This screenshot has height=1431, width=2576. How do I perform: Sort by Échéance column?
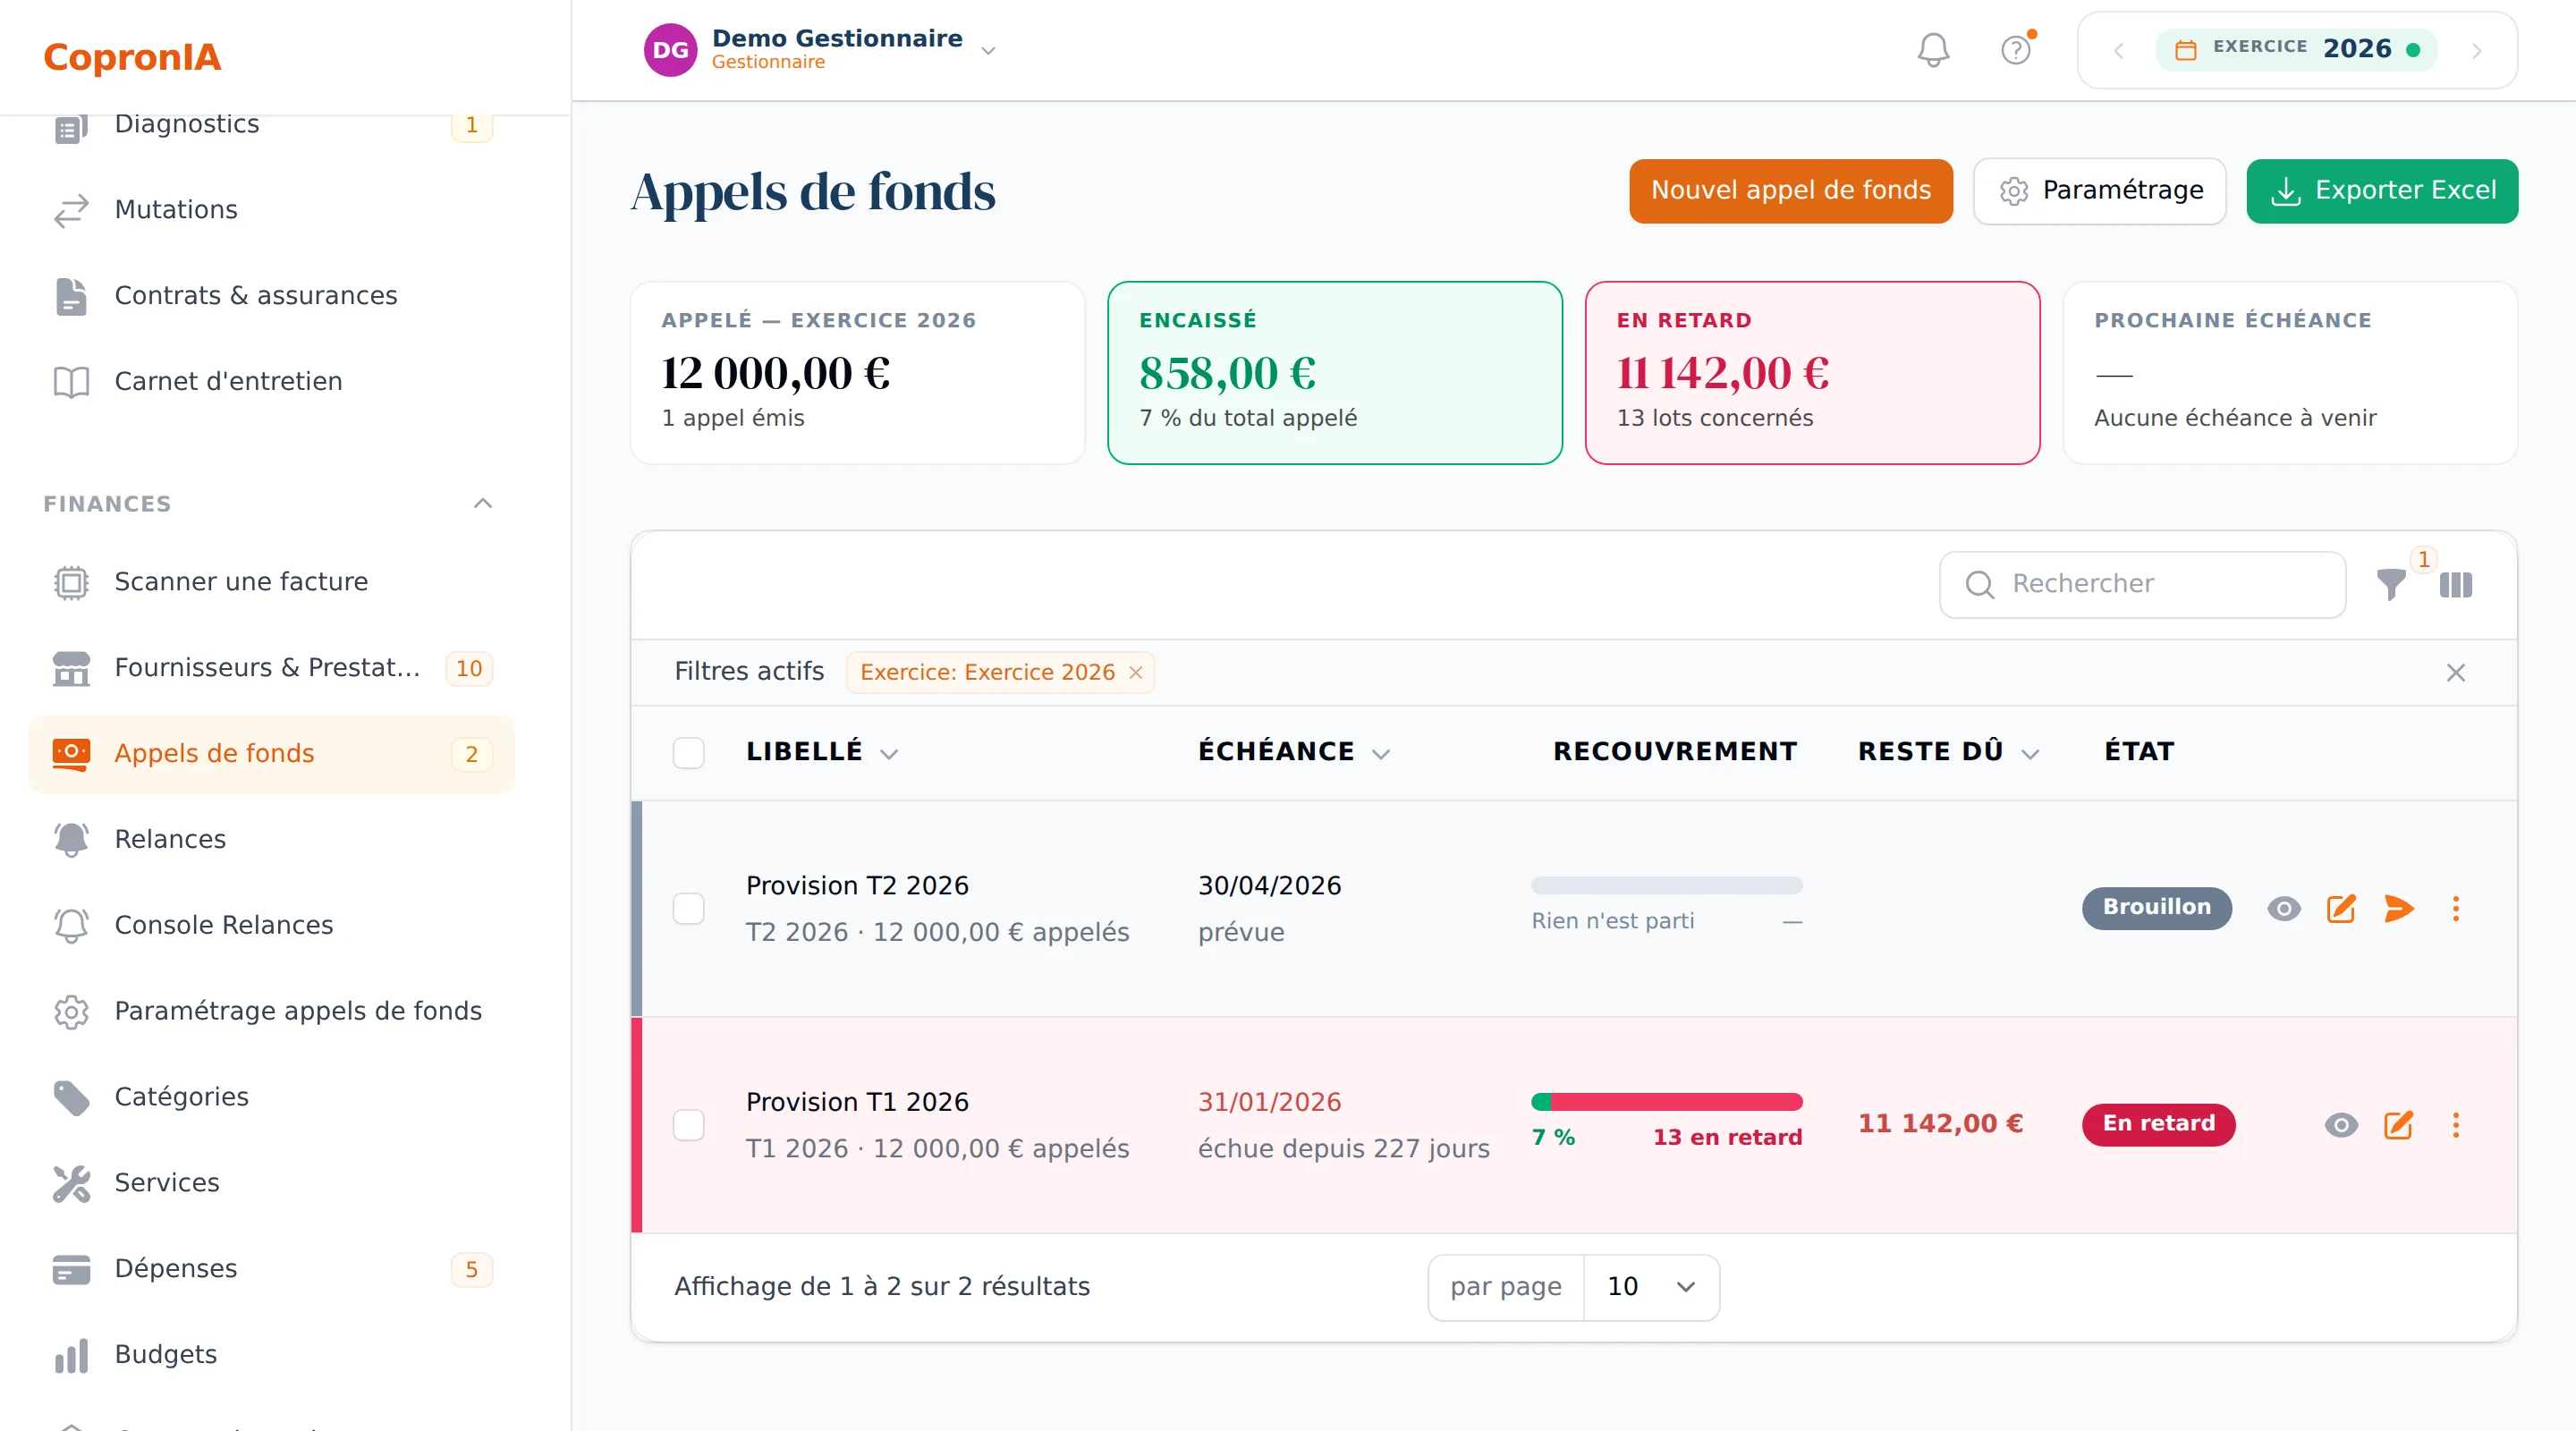point(1294,751)
